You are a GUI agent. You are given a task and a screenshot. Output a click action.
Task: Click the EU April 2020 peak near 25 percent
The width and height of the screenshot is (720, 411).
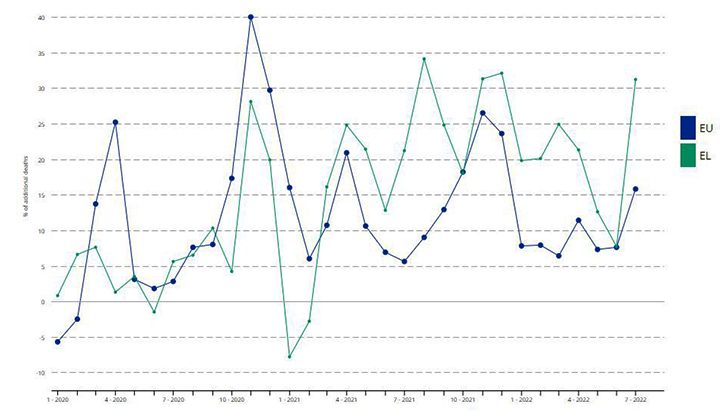[x=116, y=122]
